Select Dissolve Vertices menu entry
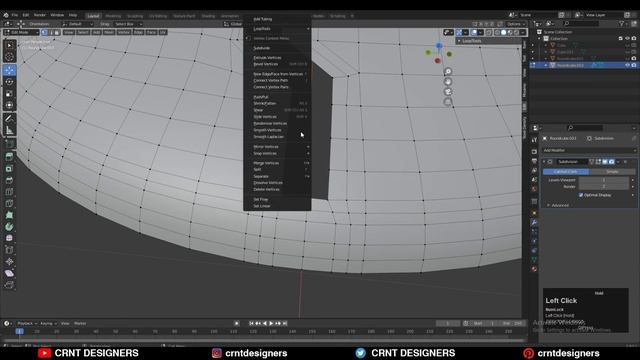 (x=278, y=183)
